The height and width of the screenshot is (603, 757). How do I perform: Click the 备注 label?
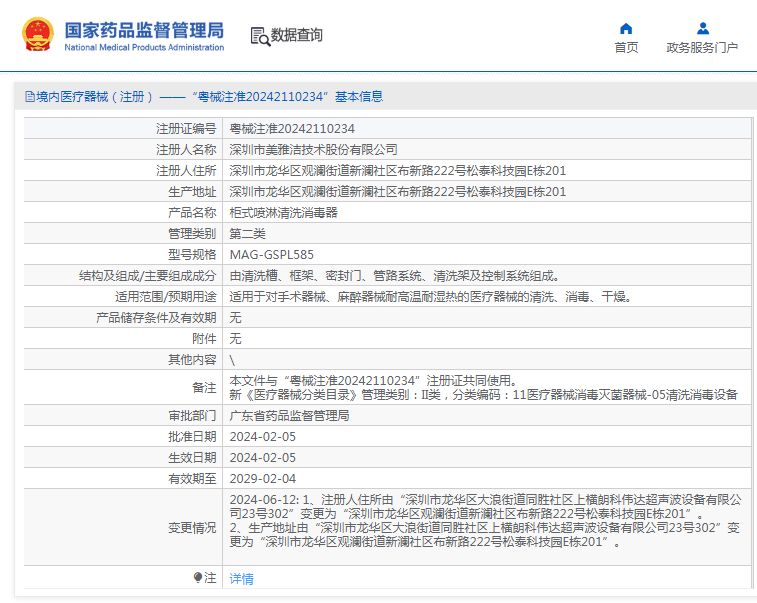[x=204, y=388]
